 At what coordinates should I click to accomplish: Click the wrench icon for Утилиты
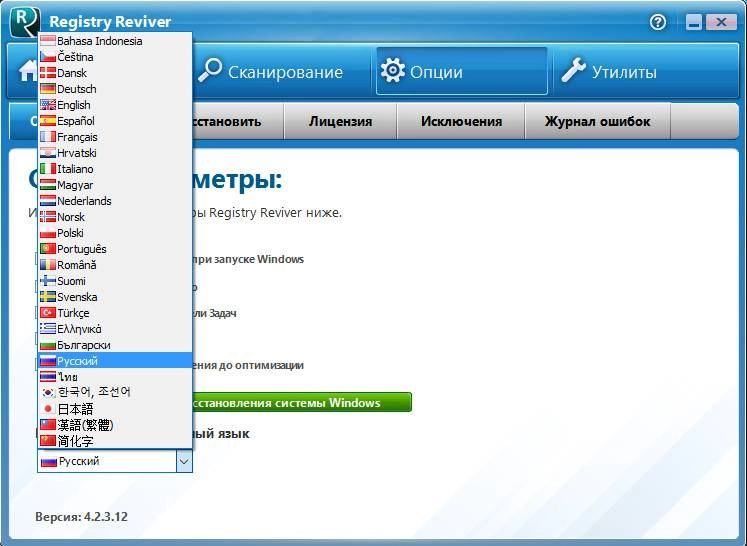(x=573, y=70)
